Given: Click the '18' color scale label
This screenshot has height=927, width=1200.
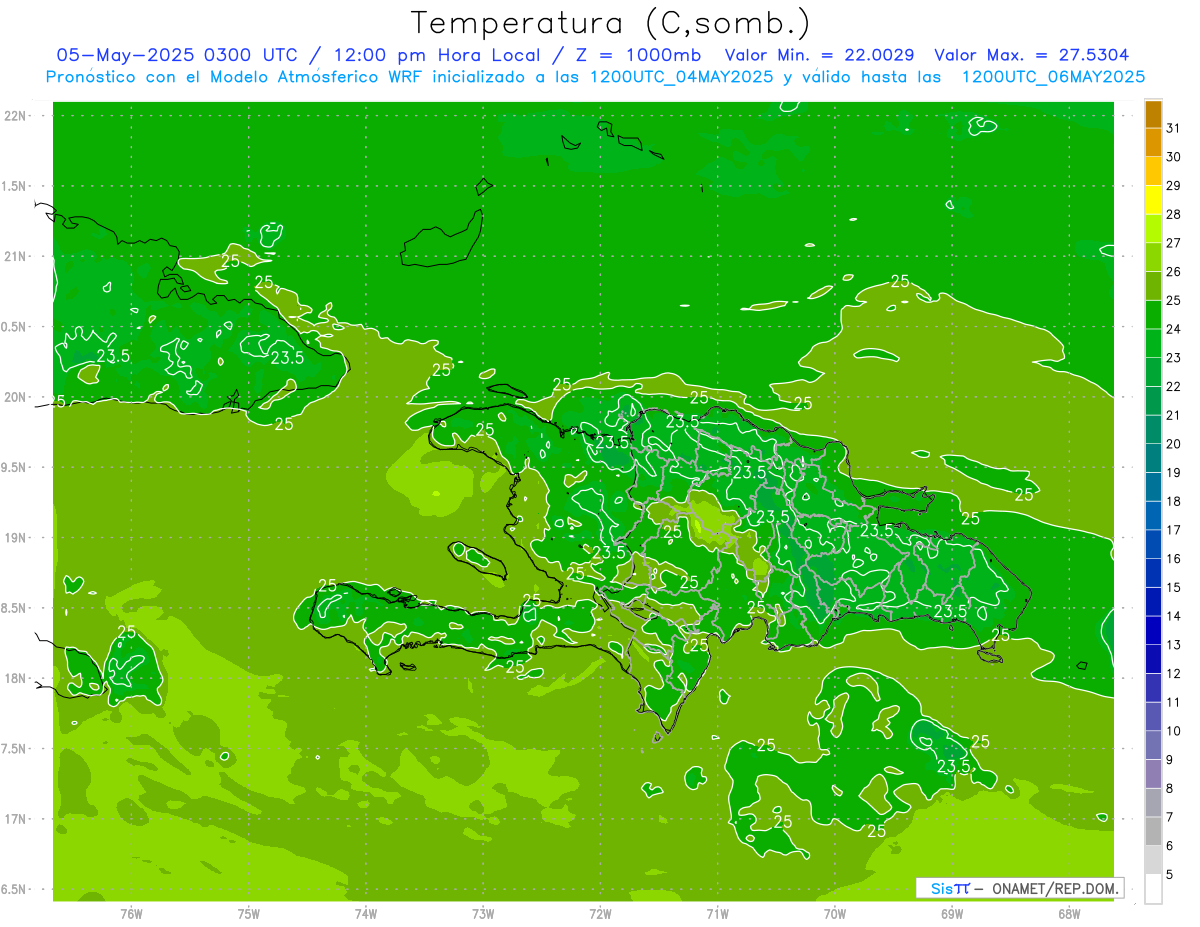Looking at the screenshot, I should 1174,501.
